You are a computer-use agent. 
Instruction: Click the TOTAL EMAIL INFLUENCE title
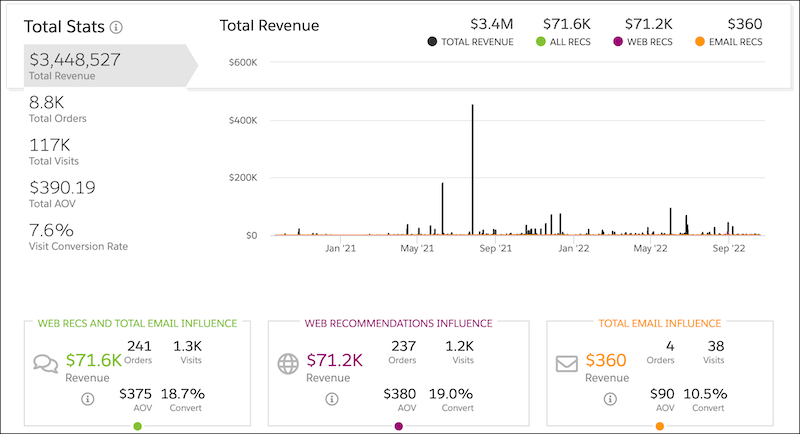660,323
